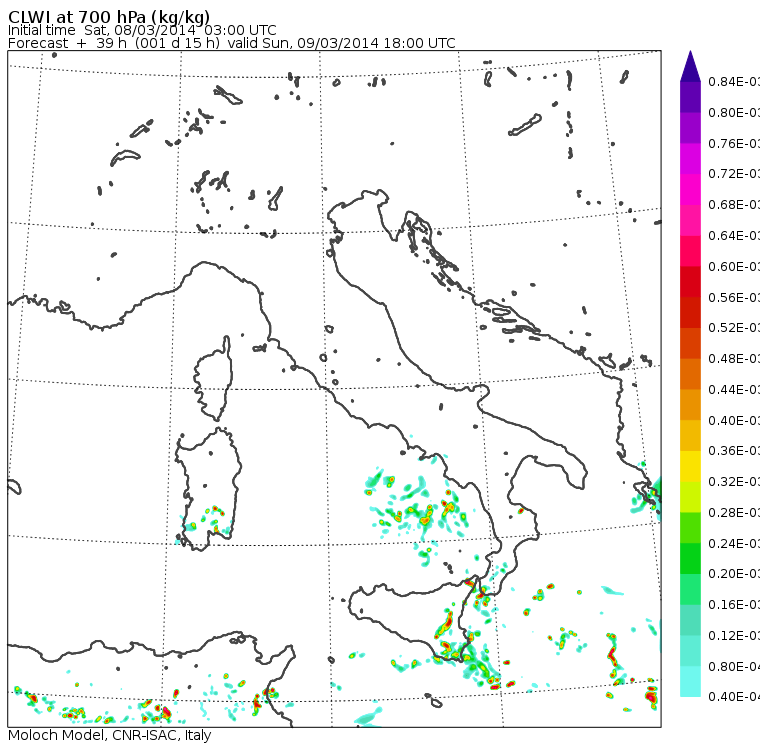The image size is (760, 749).
Task: Select the orange swatch between 0.44E-03 and 0.48E-03
Action: pos(690,374)
